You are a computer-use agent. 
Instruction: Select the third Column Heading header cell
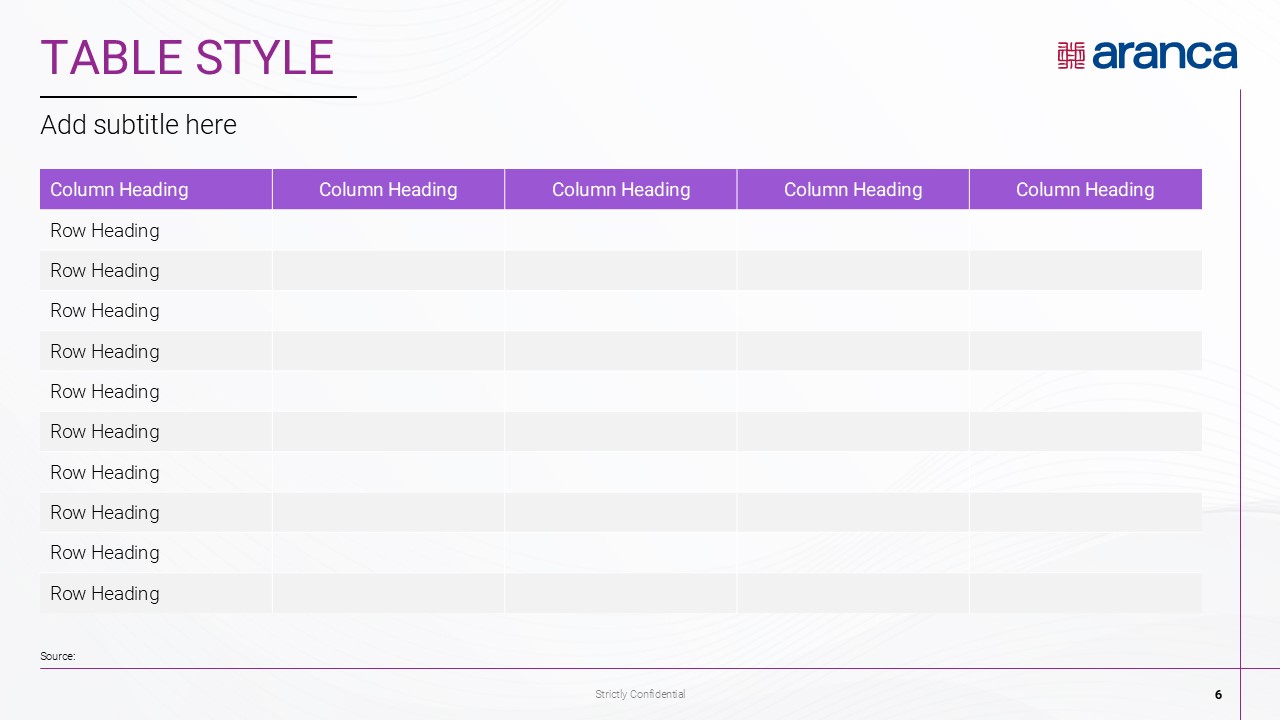621,190
